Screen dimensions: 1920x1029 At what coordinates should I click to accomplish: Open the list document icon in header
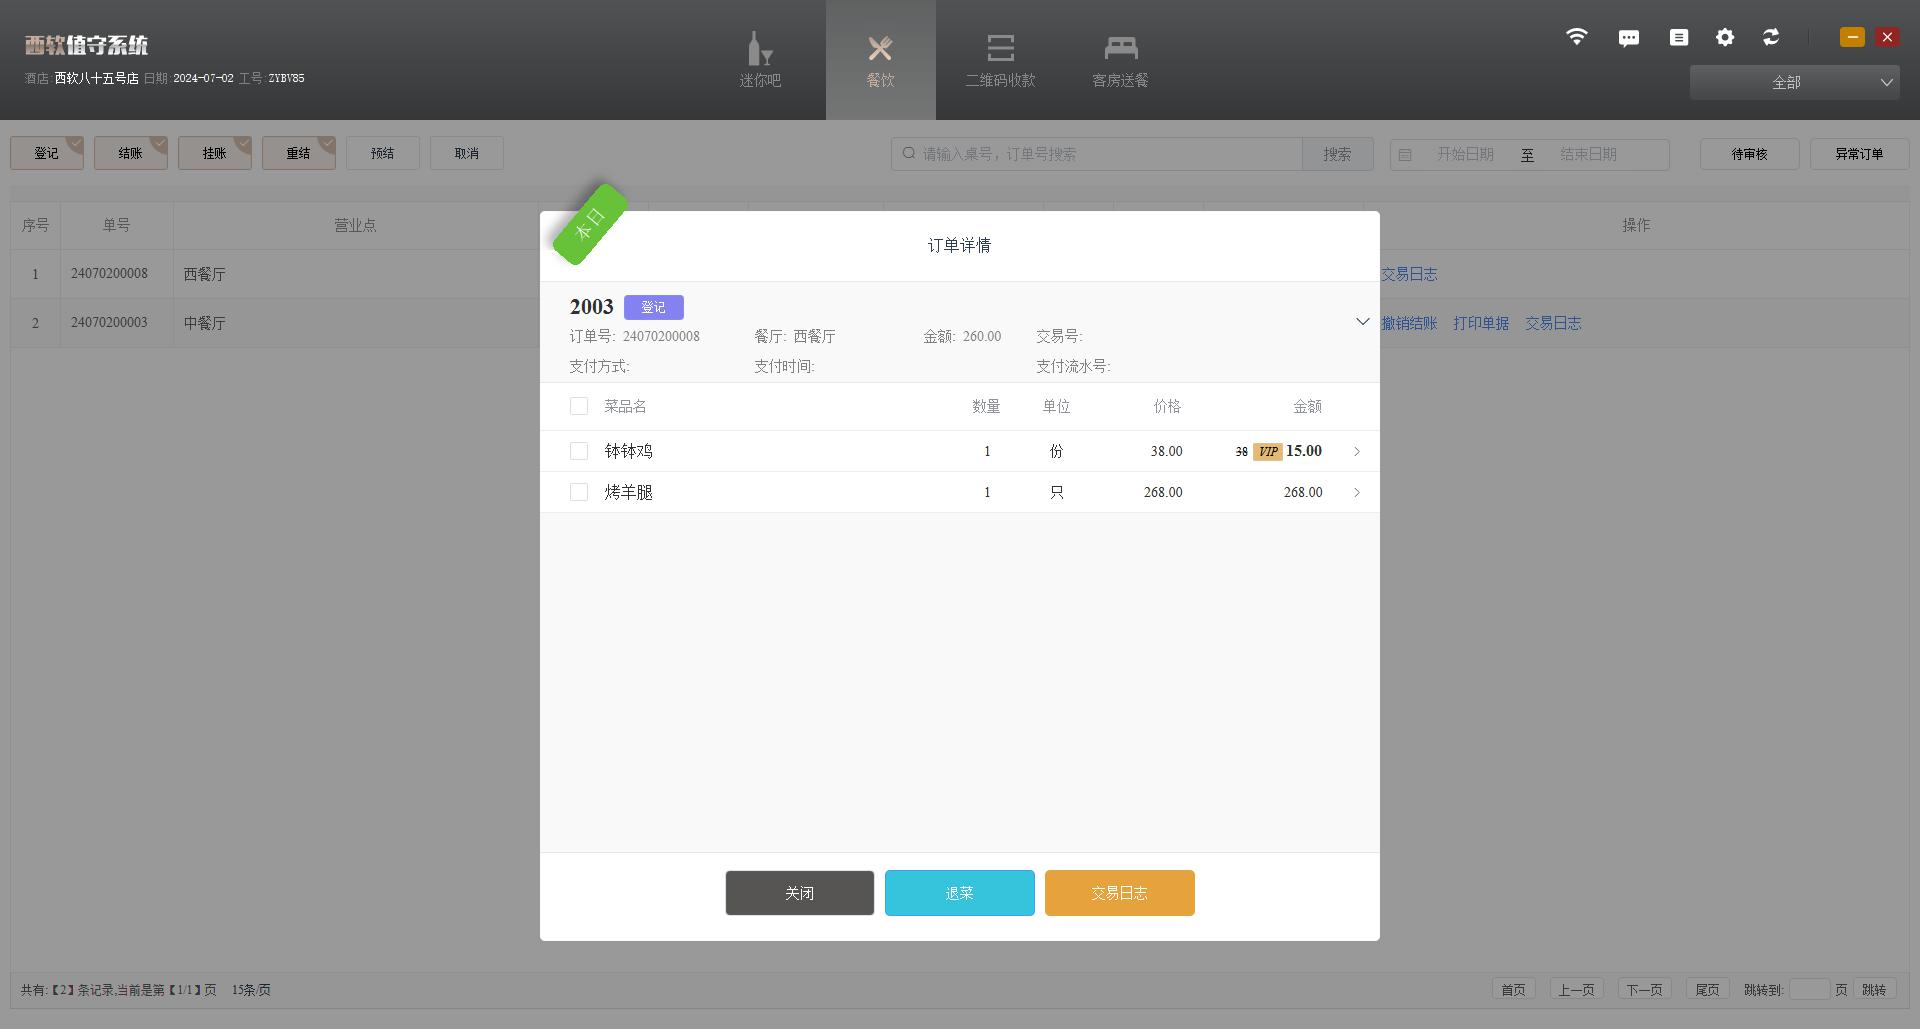pyautogui.click(x=1679, y=37)
